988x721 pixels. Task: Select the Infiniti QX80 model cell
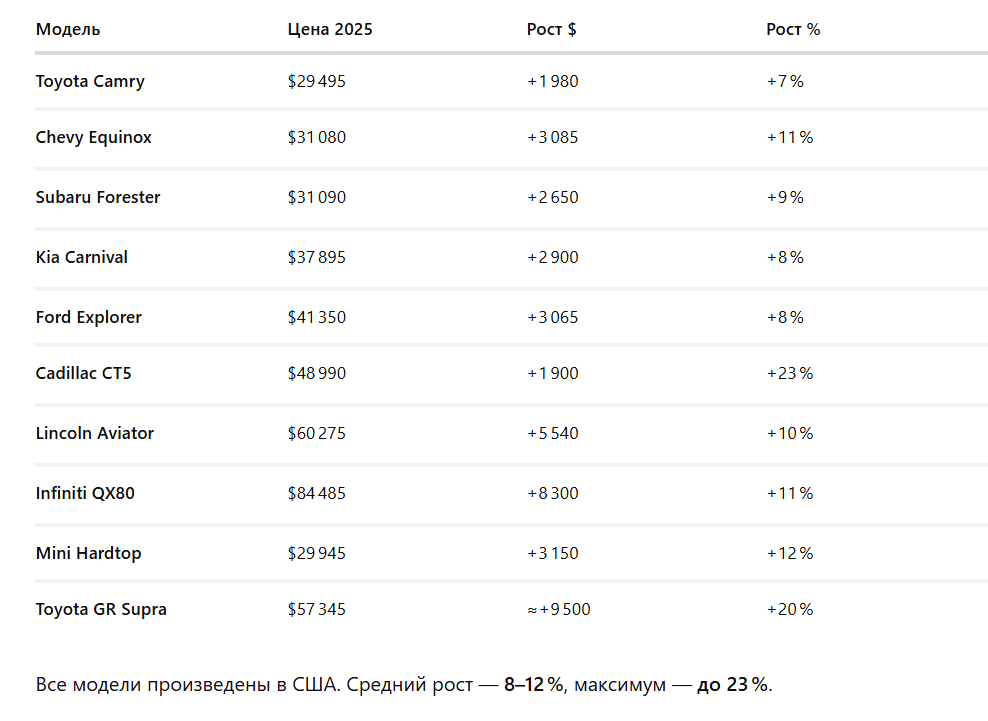pos(85,493)
